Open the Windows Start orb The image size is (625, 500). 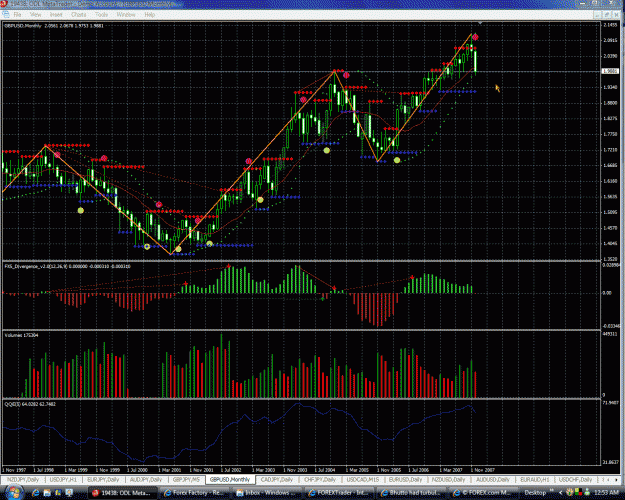[x=12, y=493]
